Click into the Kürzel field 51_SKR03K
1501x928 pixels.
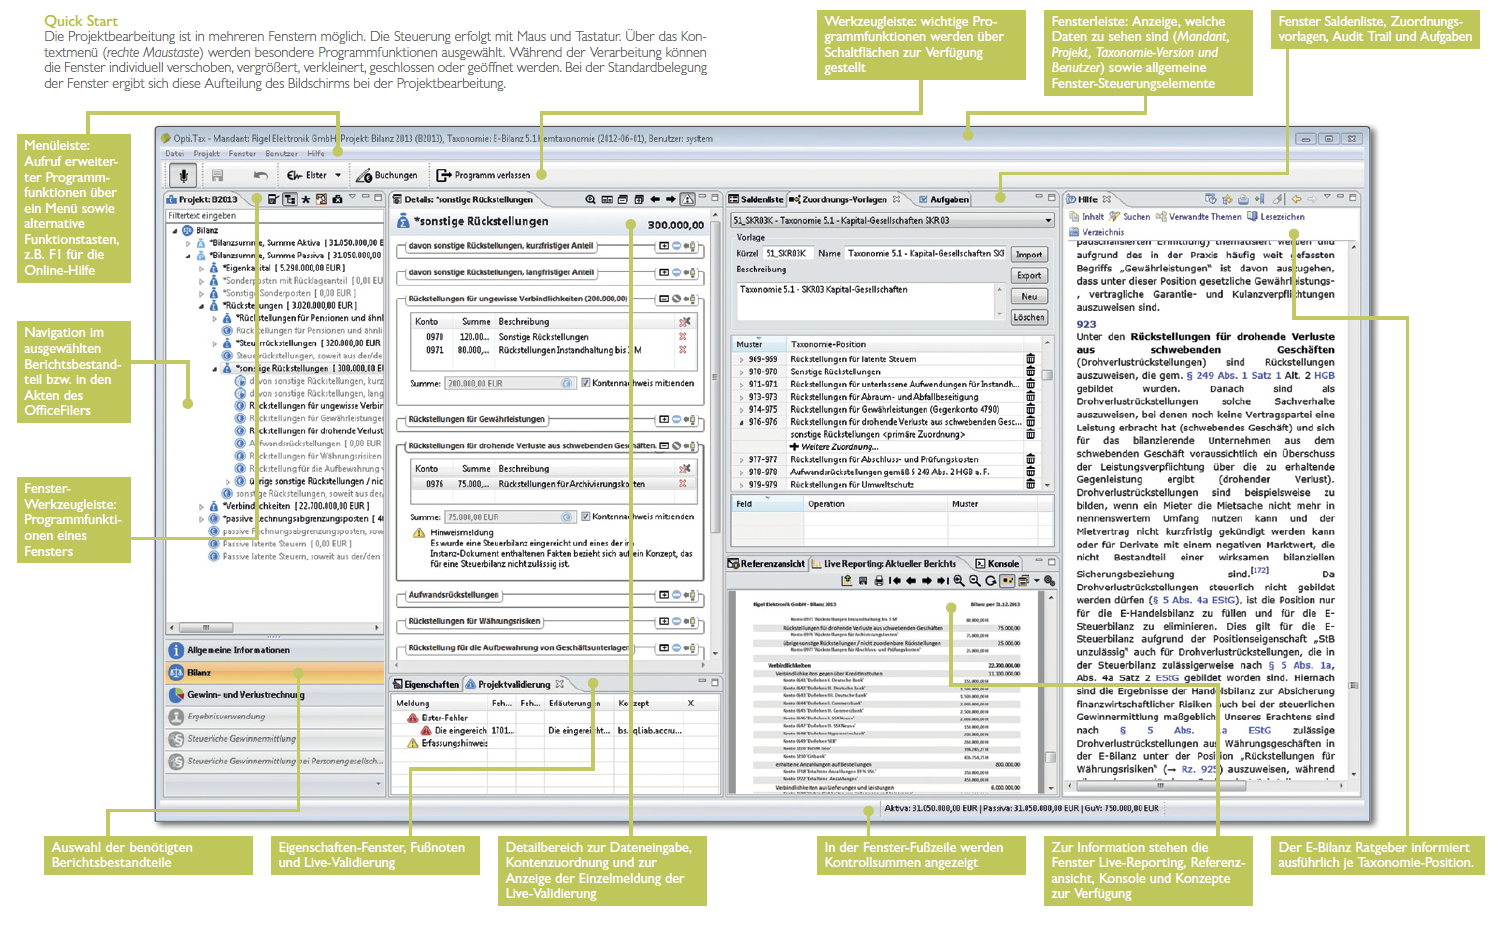(788, 254)
